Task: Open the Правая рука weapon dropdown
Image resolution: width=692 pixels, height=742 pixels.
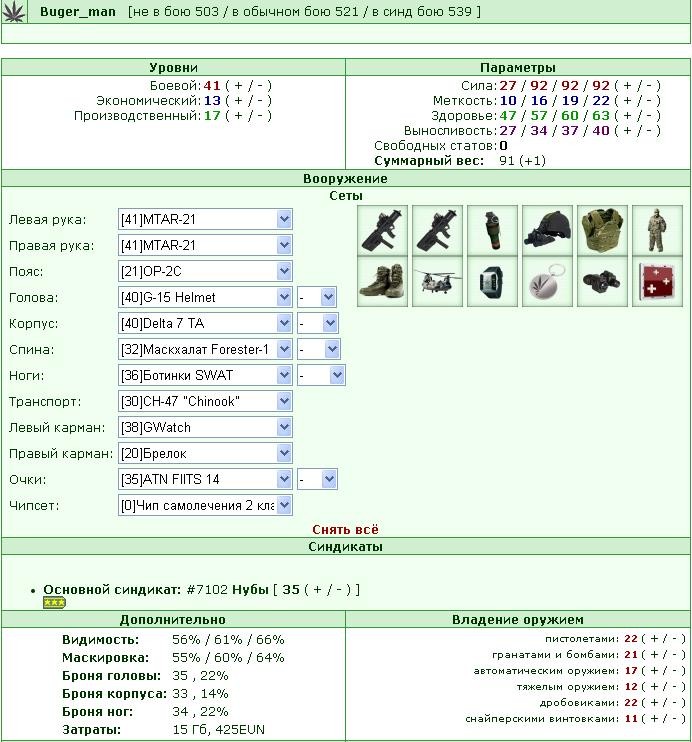Action: pyautogui.click(x=205, y=246)
